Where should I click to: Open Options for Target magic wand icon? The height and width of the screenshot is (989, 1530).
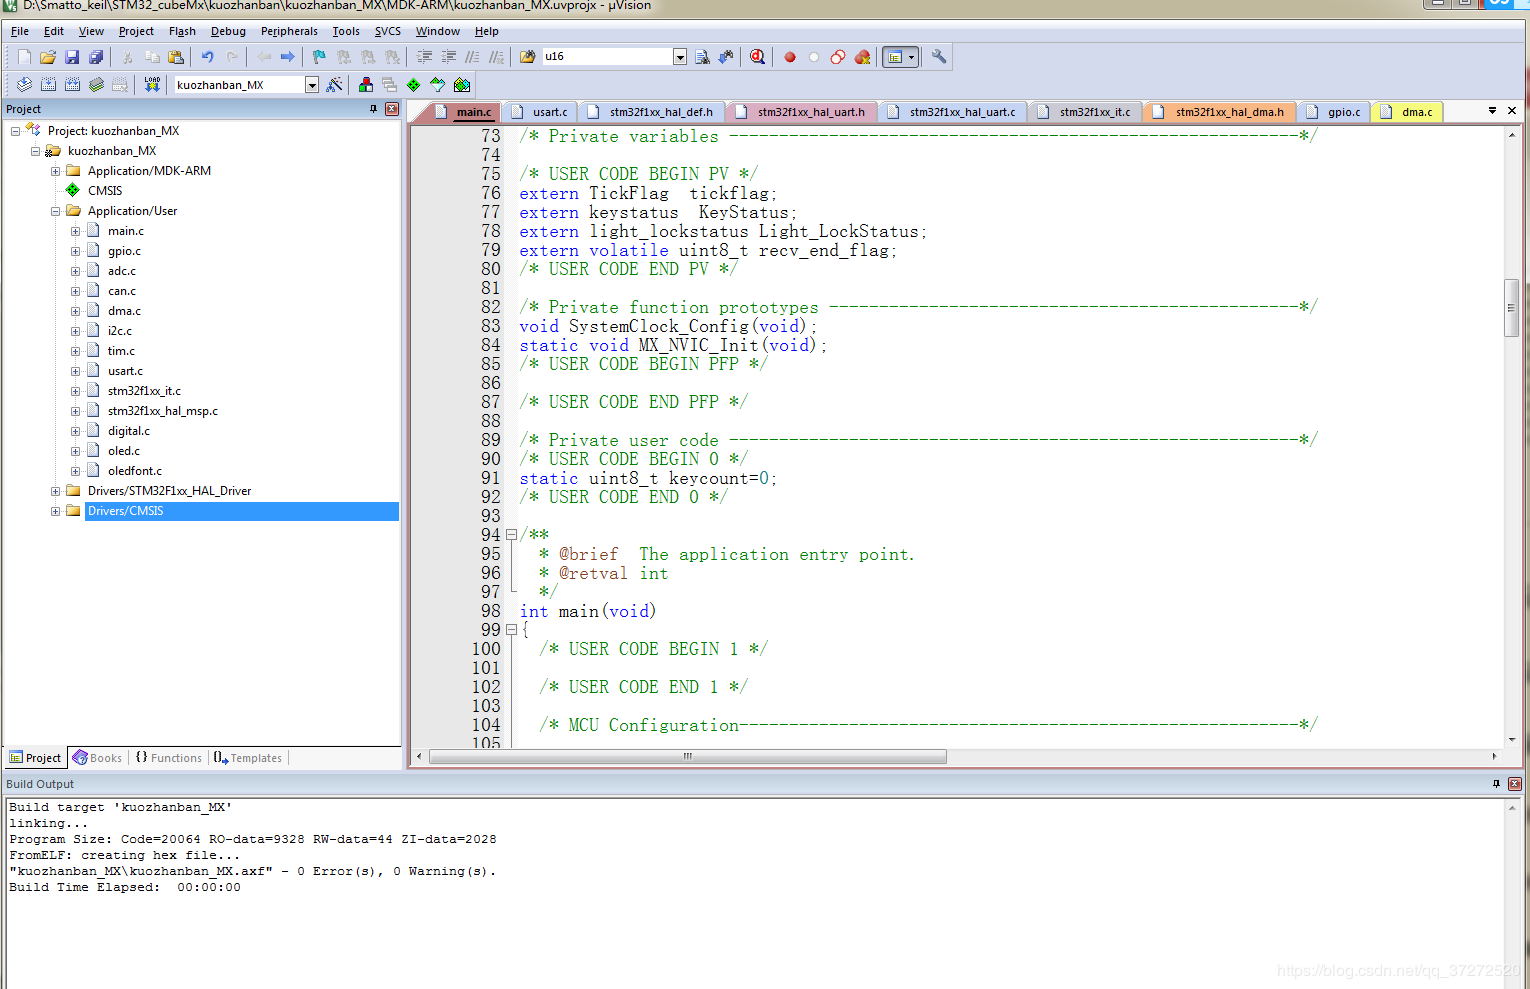tap(334, 85)
